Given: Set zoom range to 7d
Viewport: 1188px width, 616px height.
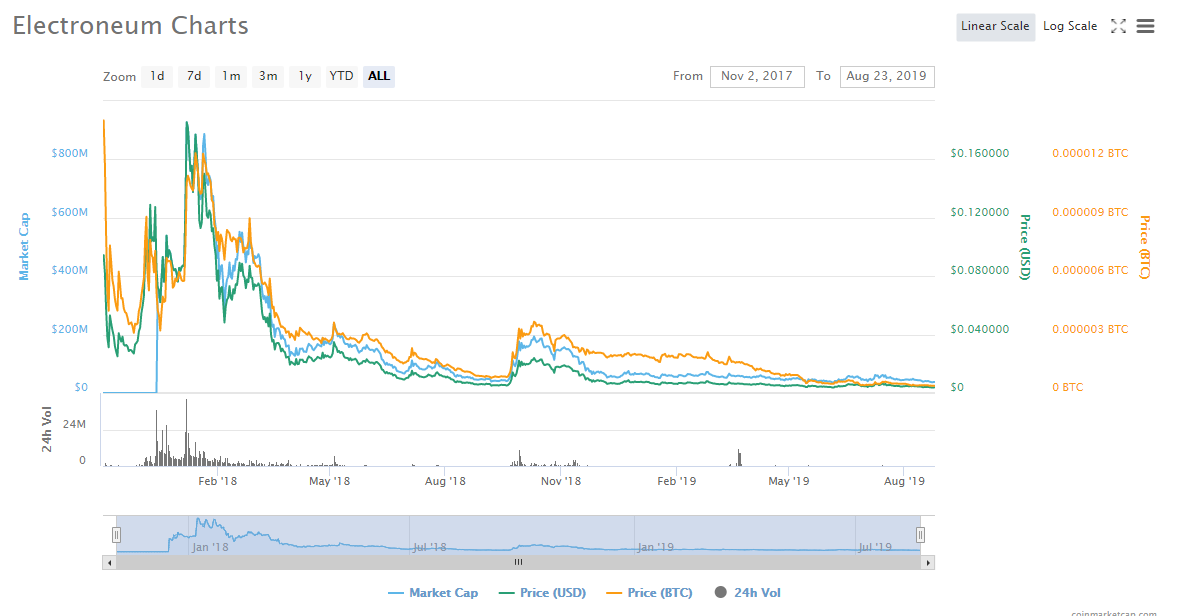Looking at the screenshot, I should pyautogui.click(x=194, y=77).
